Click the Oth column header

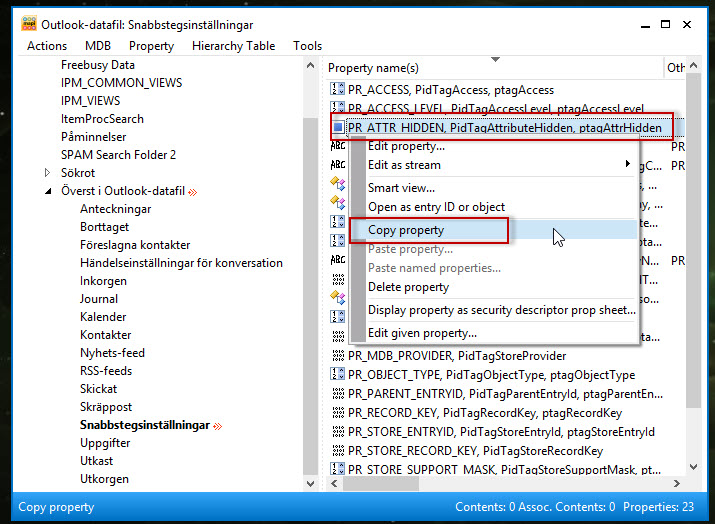click(675, 67)
